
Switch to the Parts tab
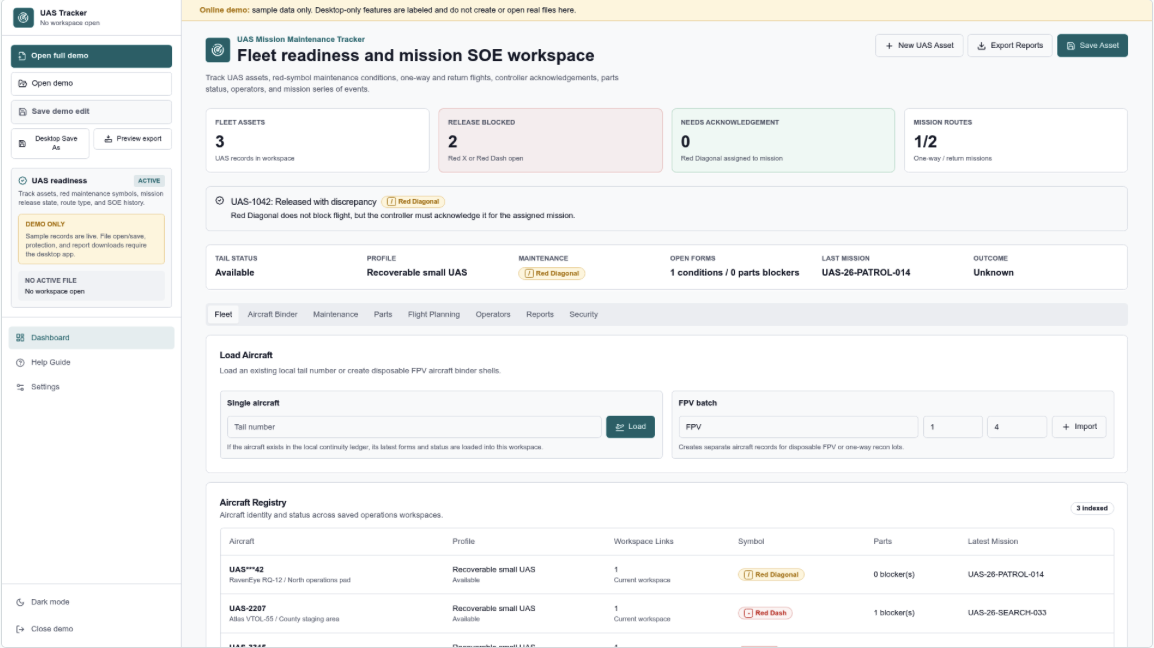pos(383,314)
